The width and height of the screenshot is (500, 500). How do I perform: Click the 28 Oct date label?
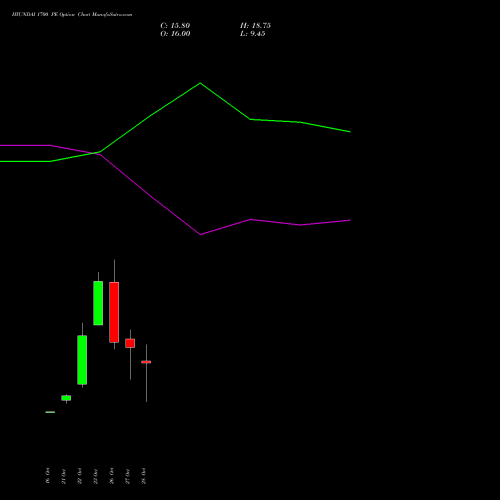(143, 476)
